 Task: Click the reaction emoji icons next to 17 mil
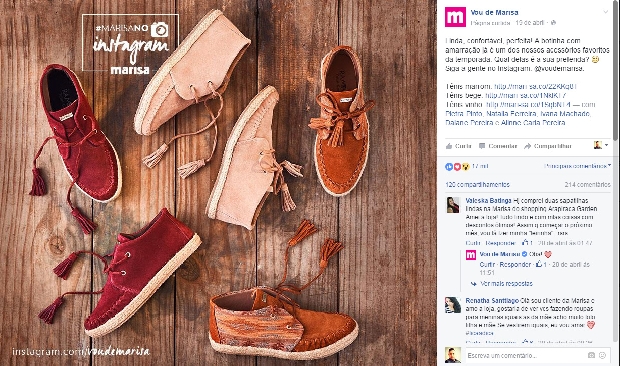(457, 167)
